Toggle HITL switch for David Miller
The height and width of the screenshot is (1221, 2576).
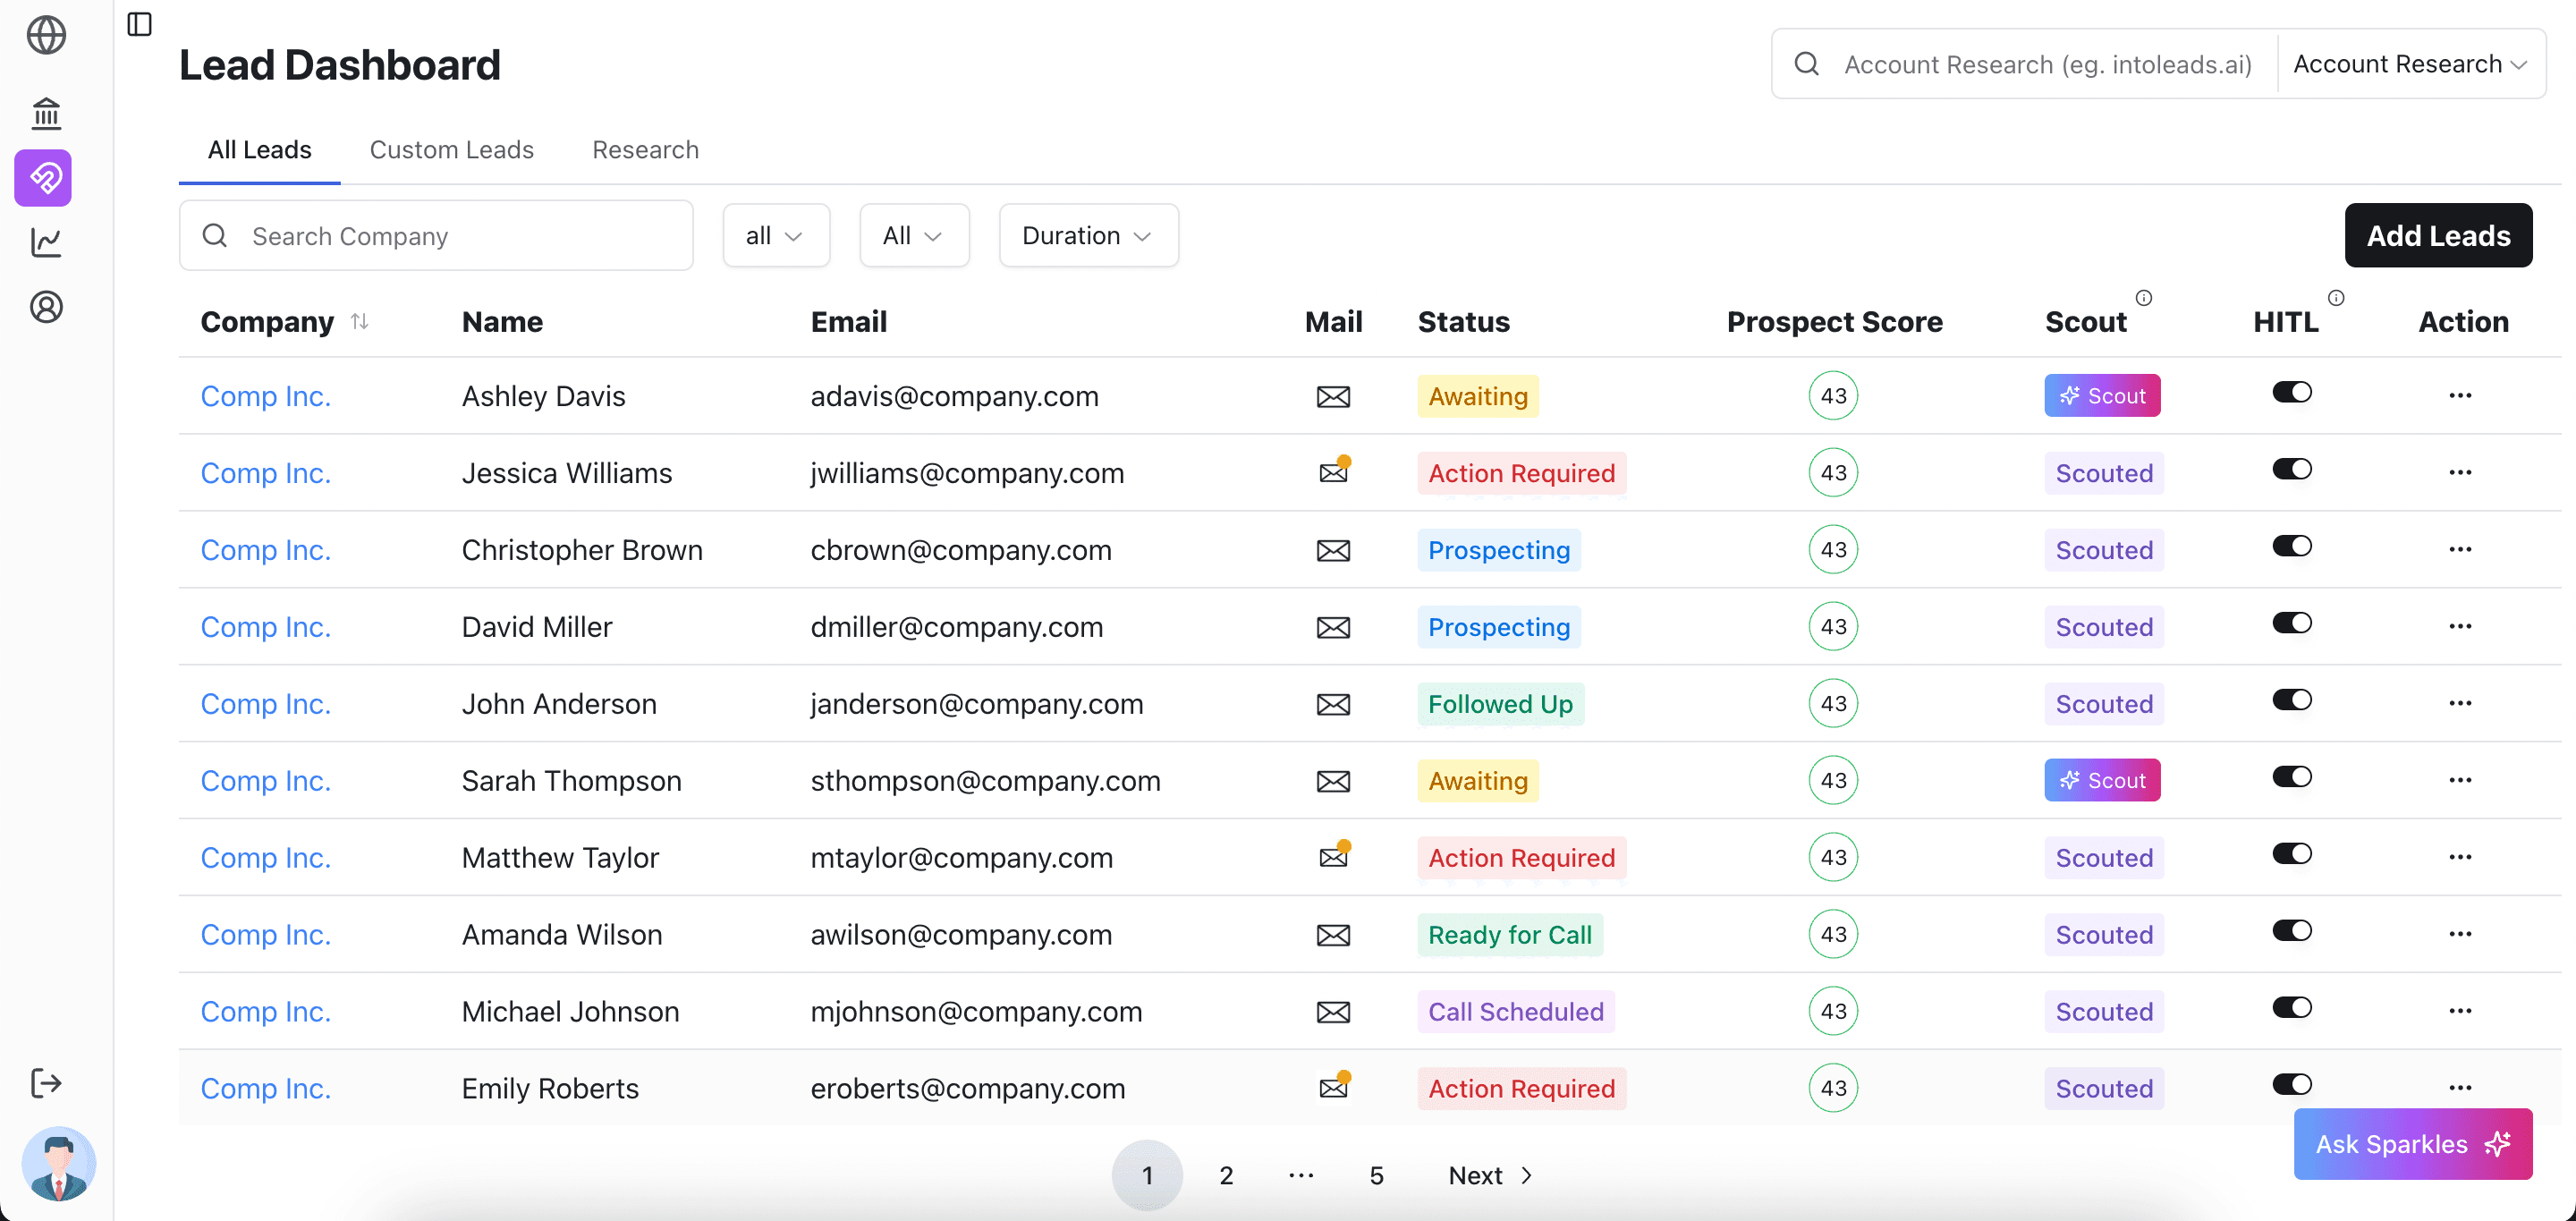tap(2292, 623)
